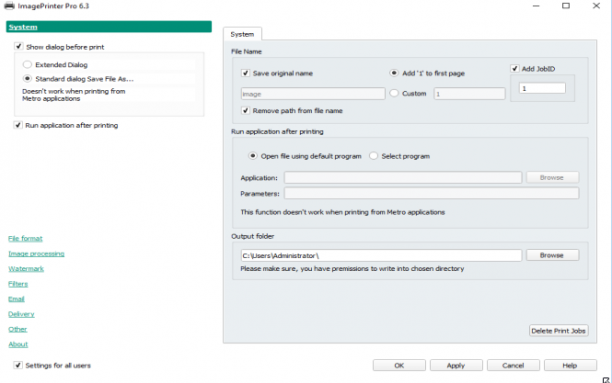Toggle Settings for all users checkbox
The height and width of the screenshot is (383, 612).
tap(18, 365)
